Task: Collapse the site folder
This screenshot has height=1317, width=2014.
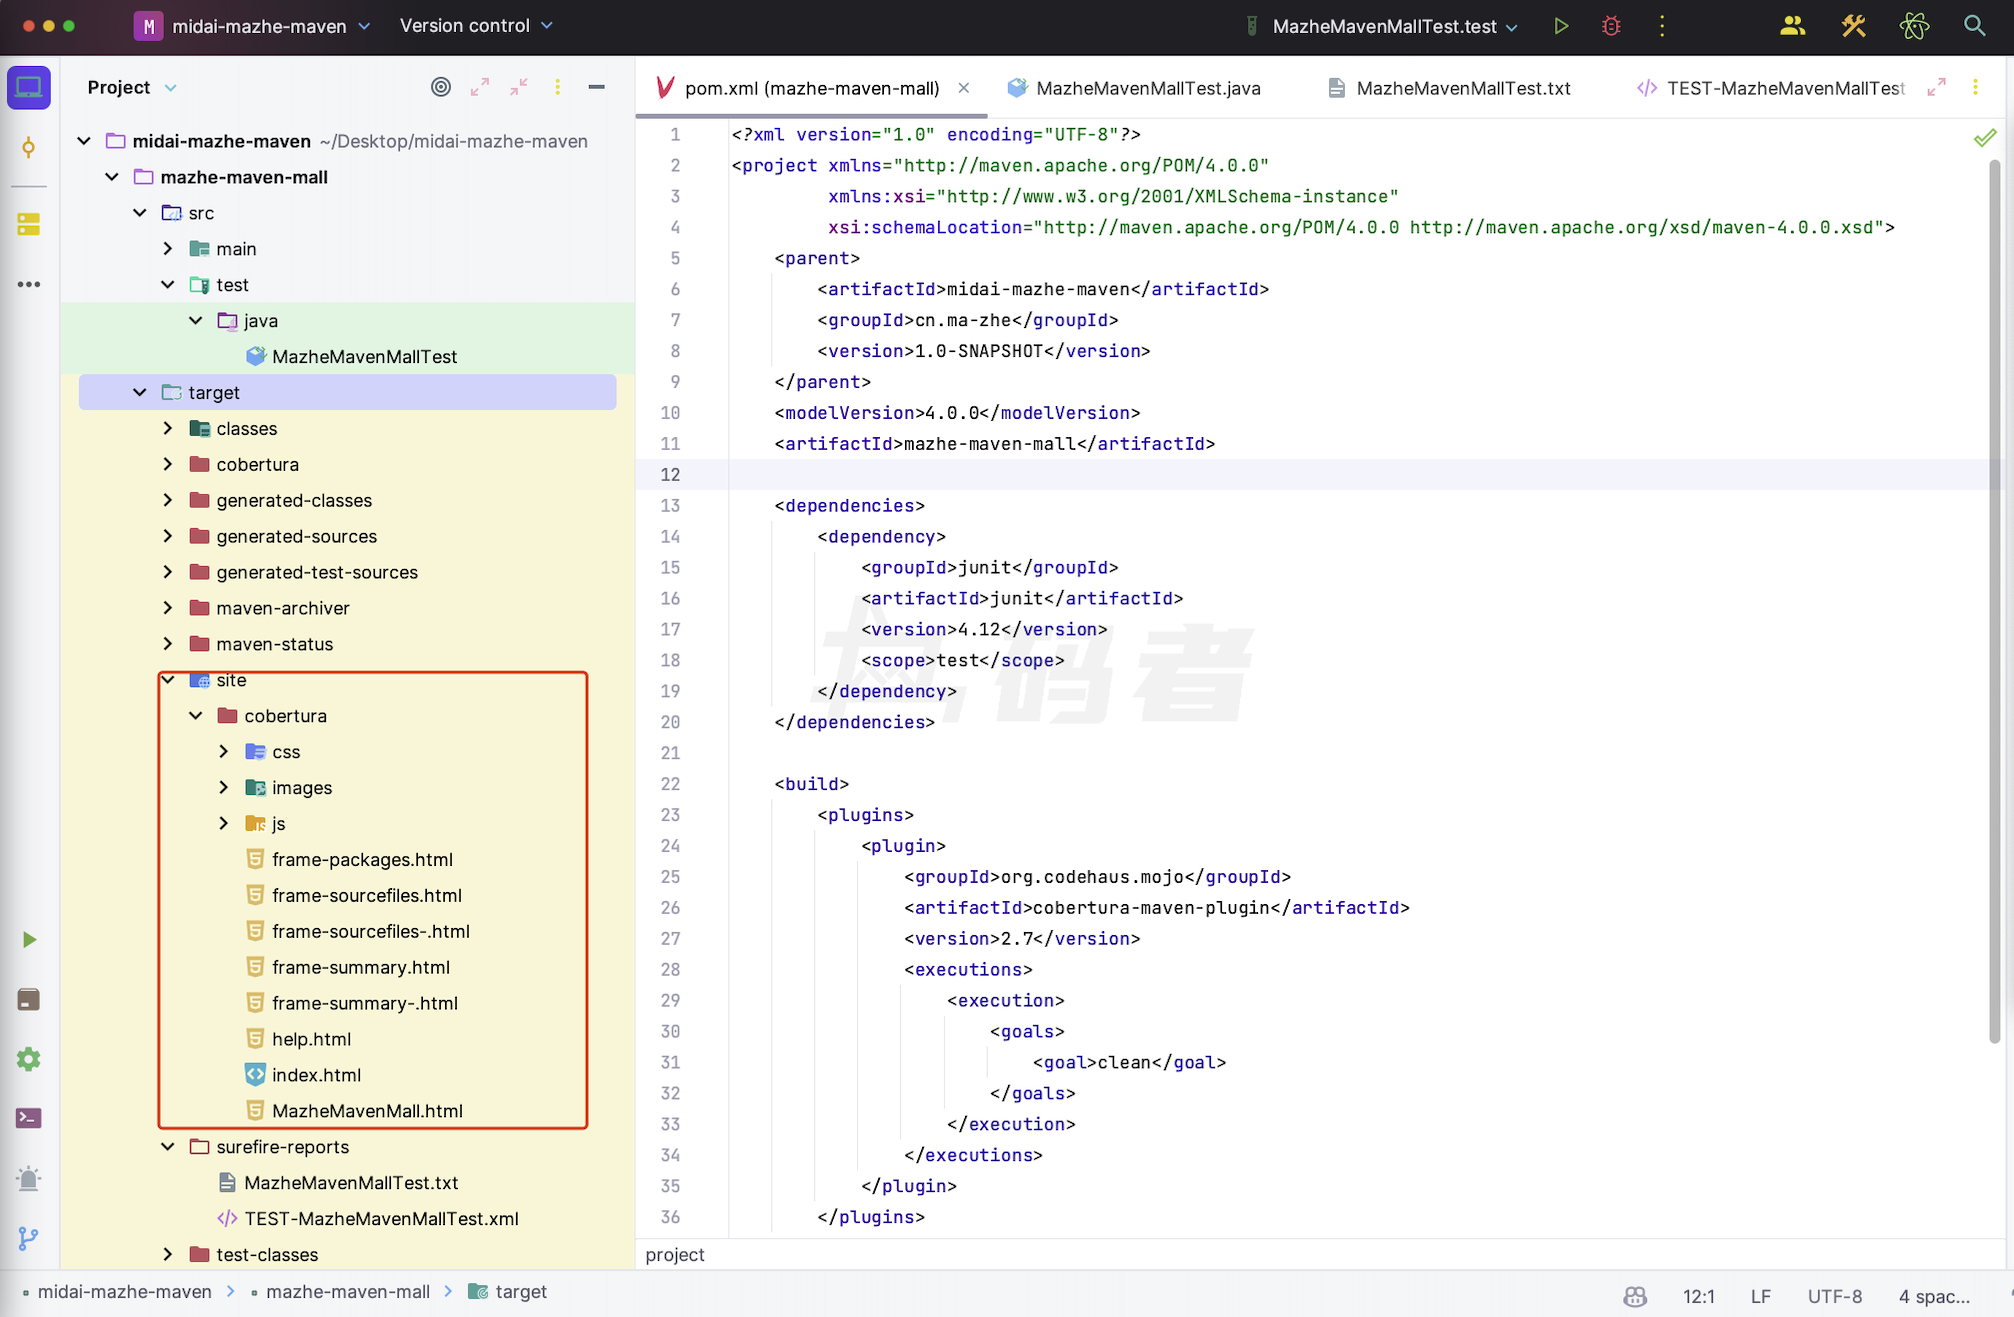Action: (168, 680)
